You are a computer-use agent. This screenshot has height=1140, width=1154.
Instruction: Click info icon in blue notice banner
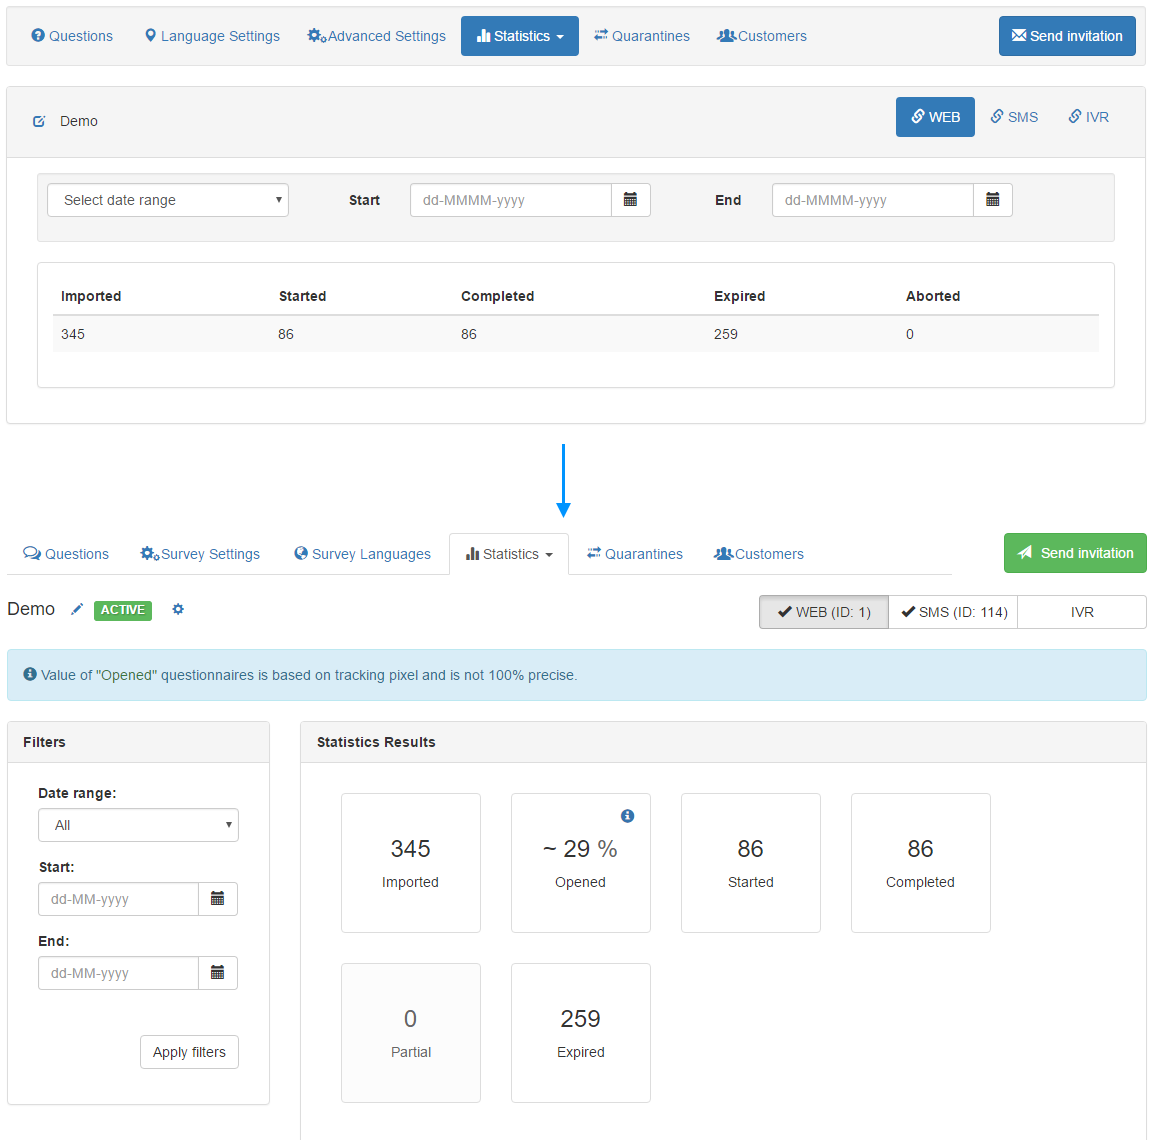30,674
